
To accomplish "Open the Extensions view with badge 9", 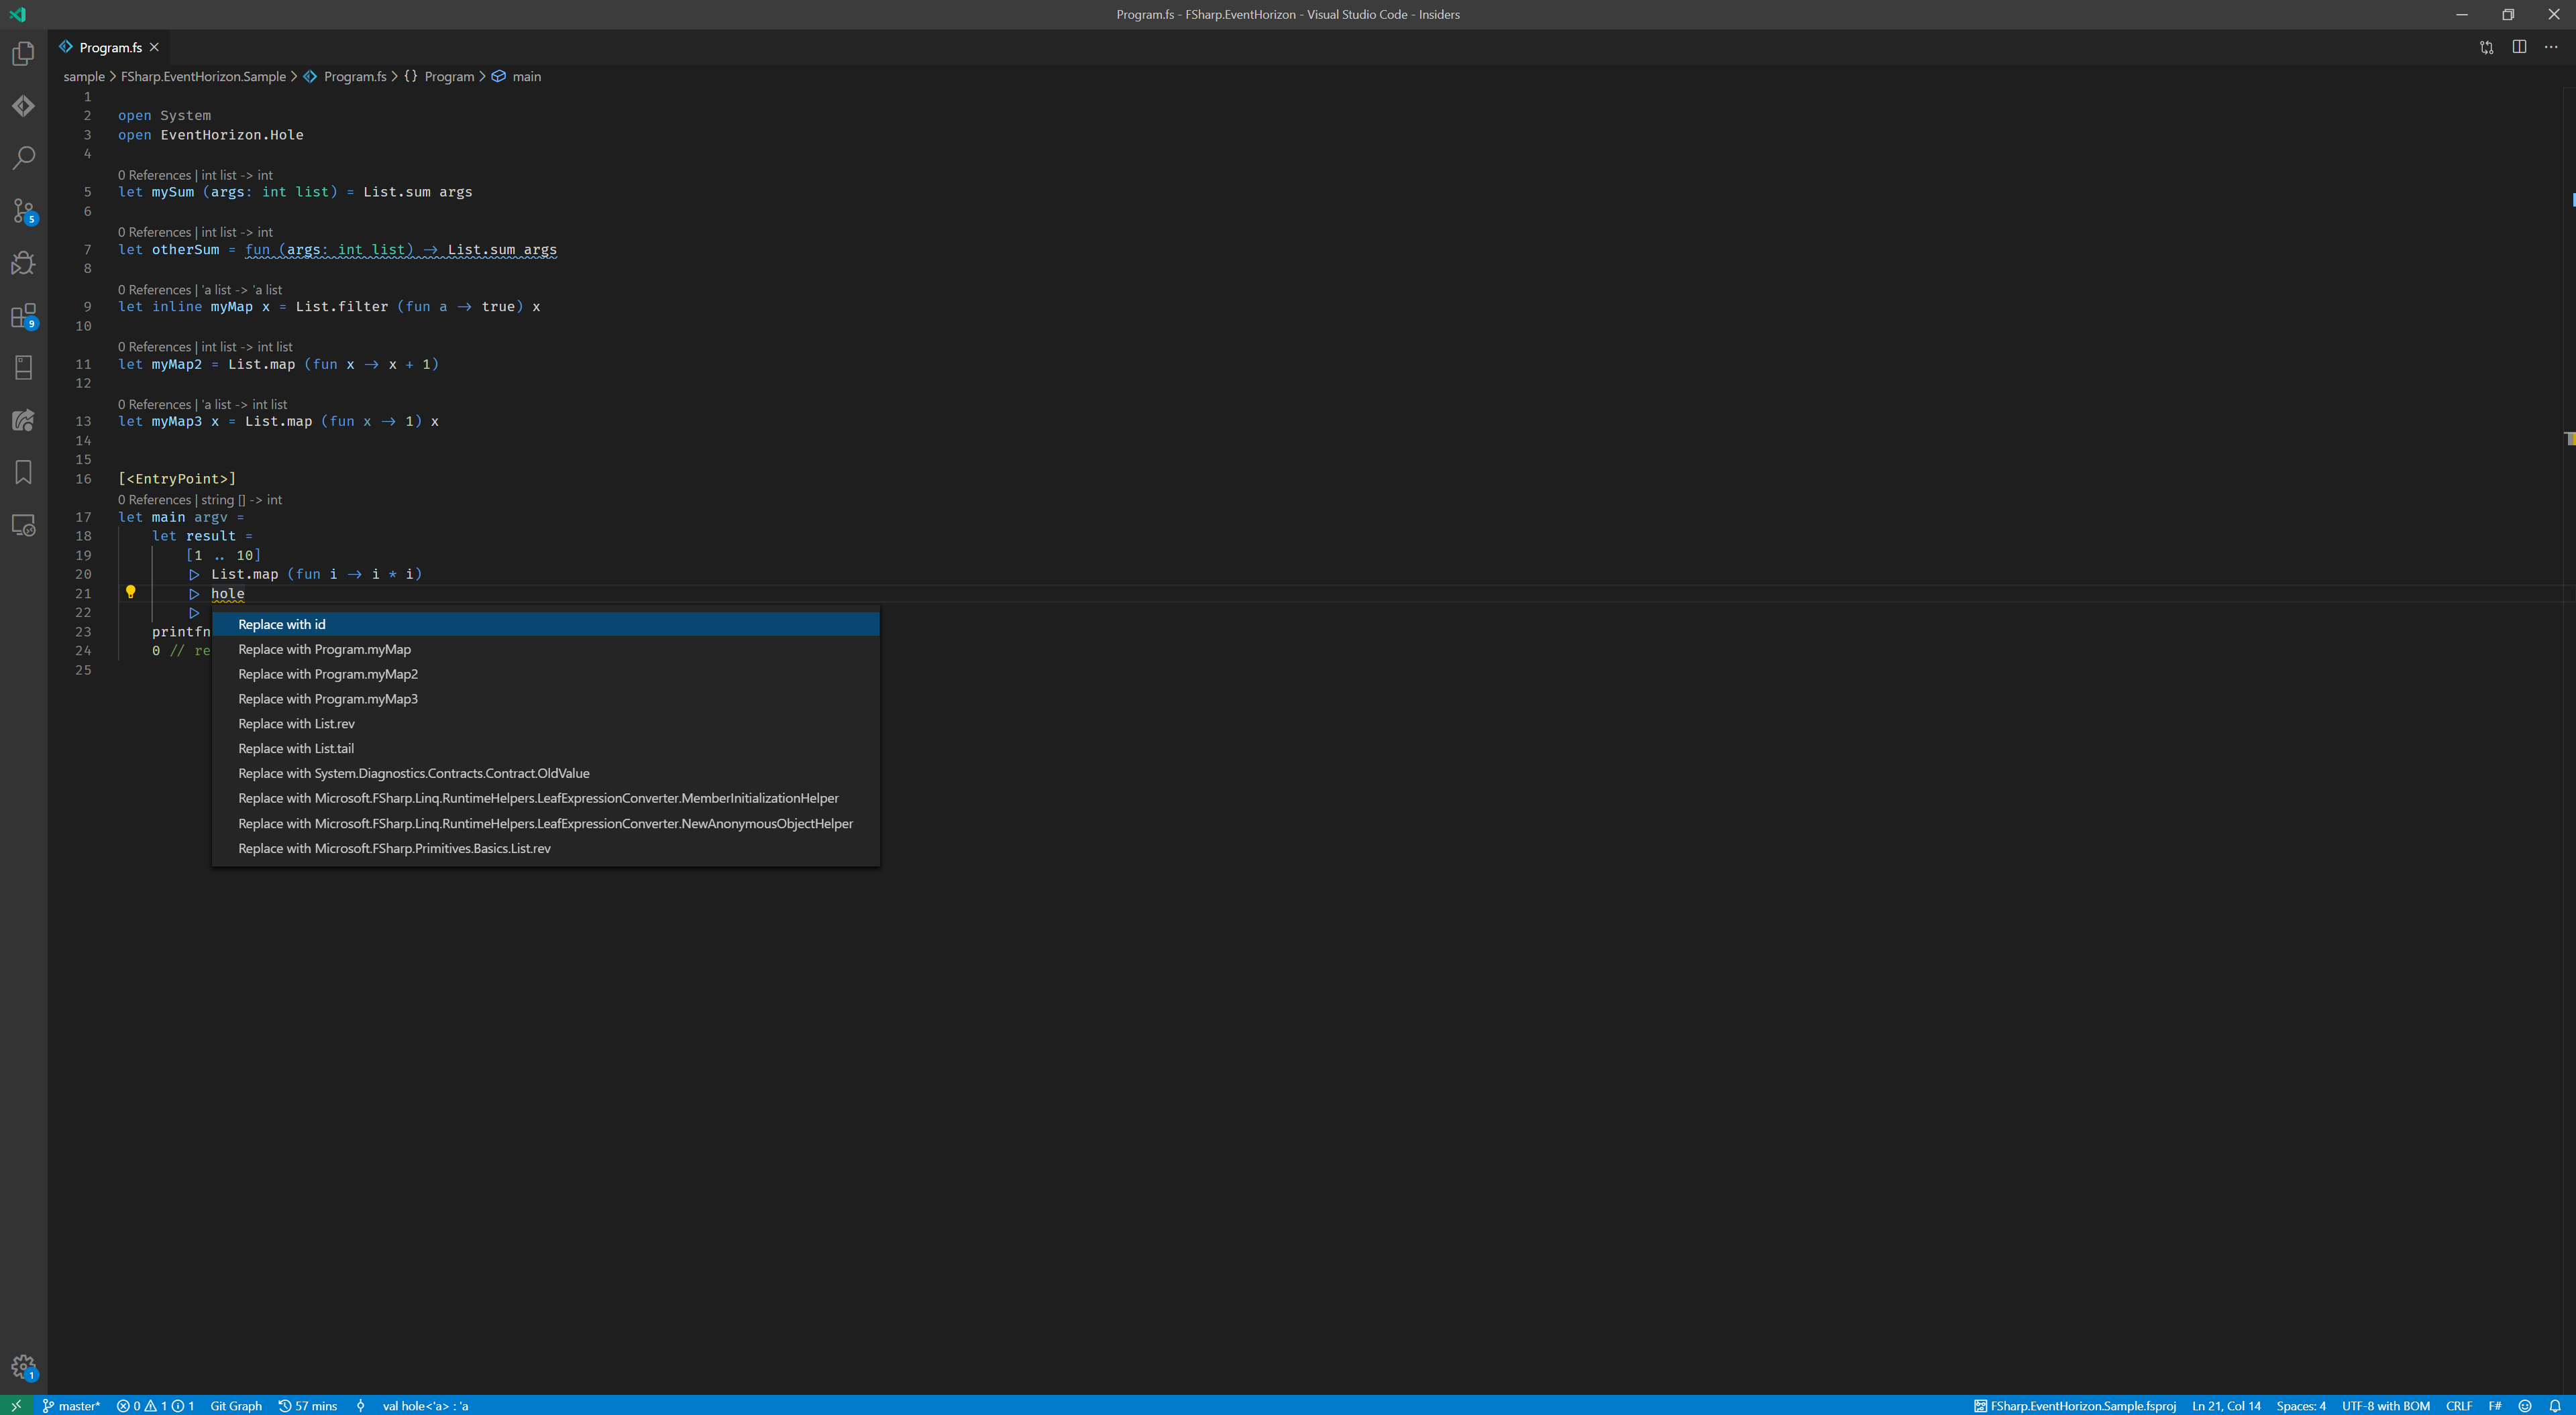I will point(23,316).
